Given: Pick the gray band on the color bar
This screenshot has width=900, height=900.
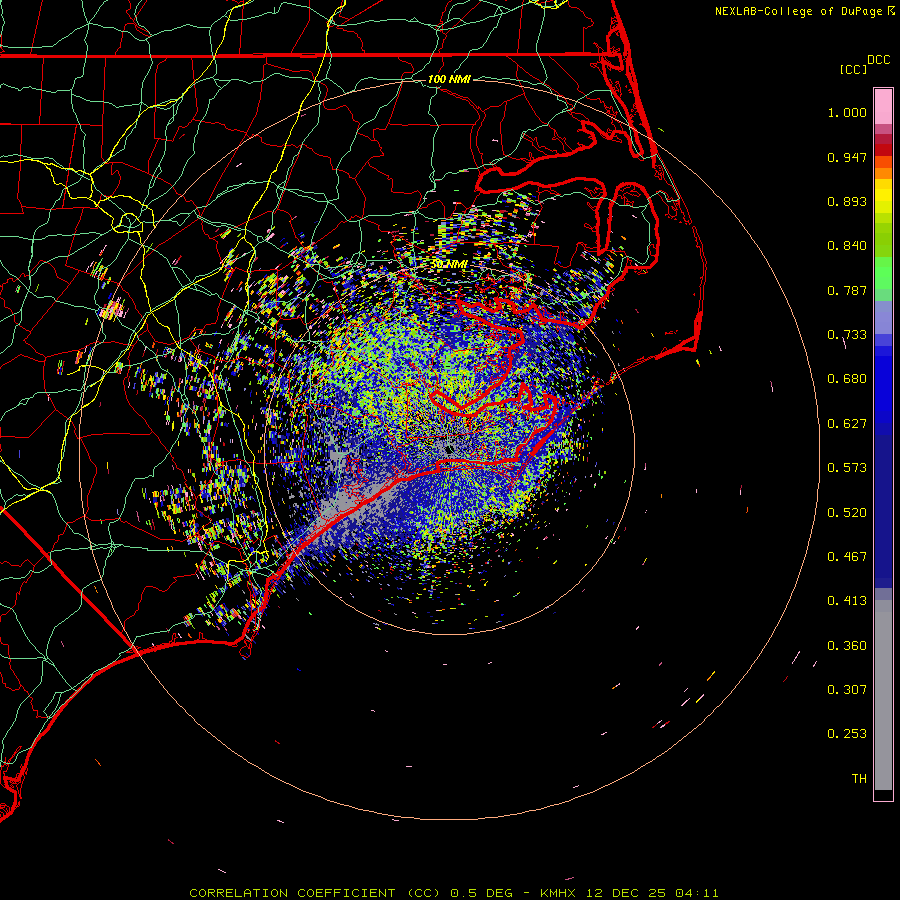Looking at the screenshot, I should 883,695.
